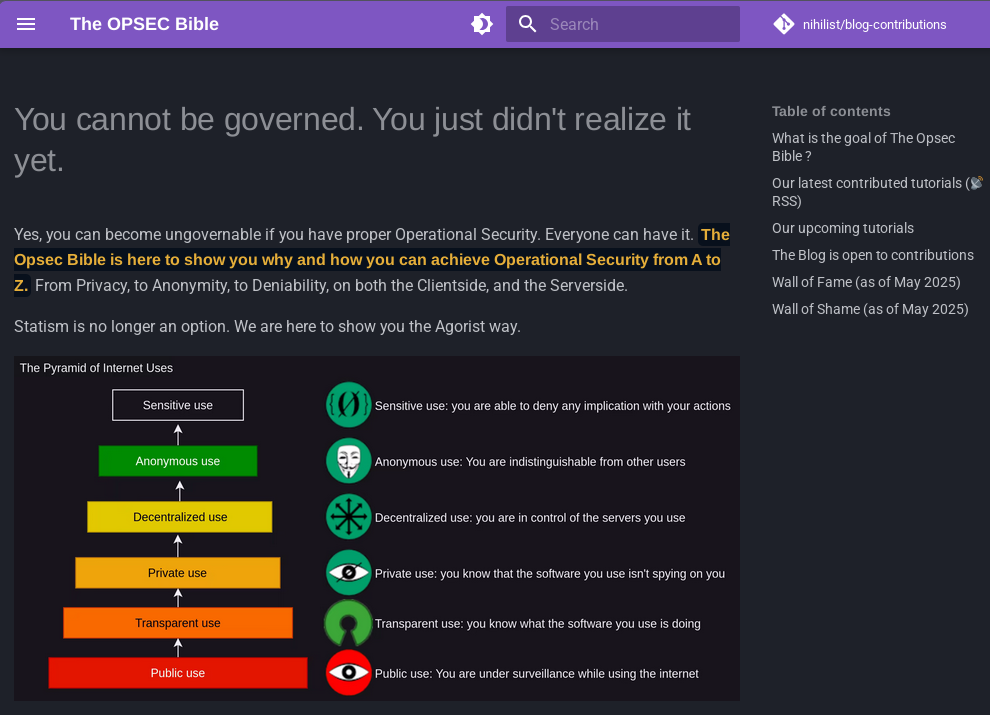This screenshot has height=715, width=990.
Task: Click in the Search input field
Action: [640, 24]
